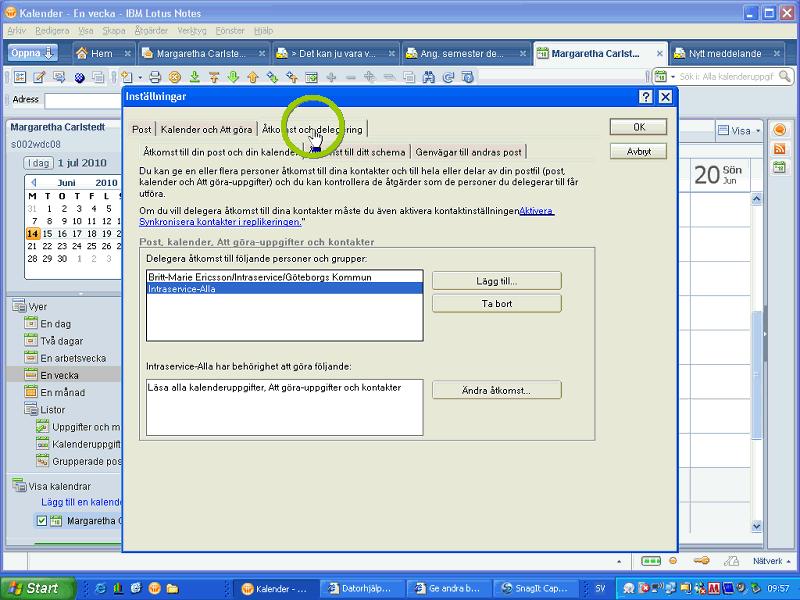Screen dimensions: 800x600
Task: Click the calendar vertical scrollbar up arrow
Action: coord(756,199)
